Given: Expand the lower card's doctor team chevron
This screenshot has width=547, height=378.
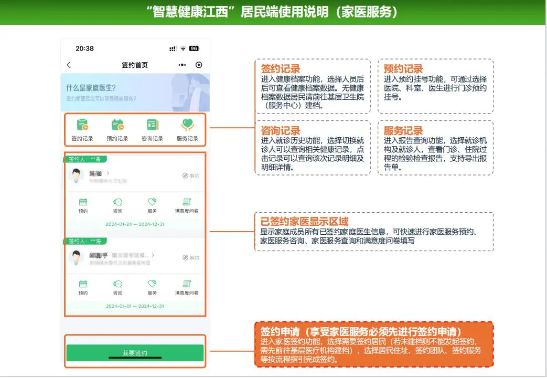Looking at the screenshot, I should tap(153, 255).
